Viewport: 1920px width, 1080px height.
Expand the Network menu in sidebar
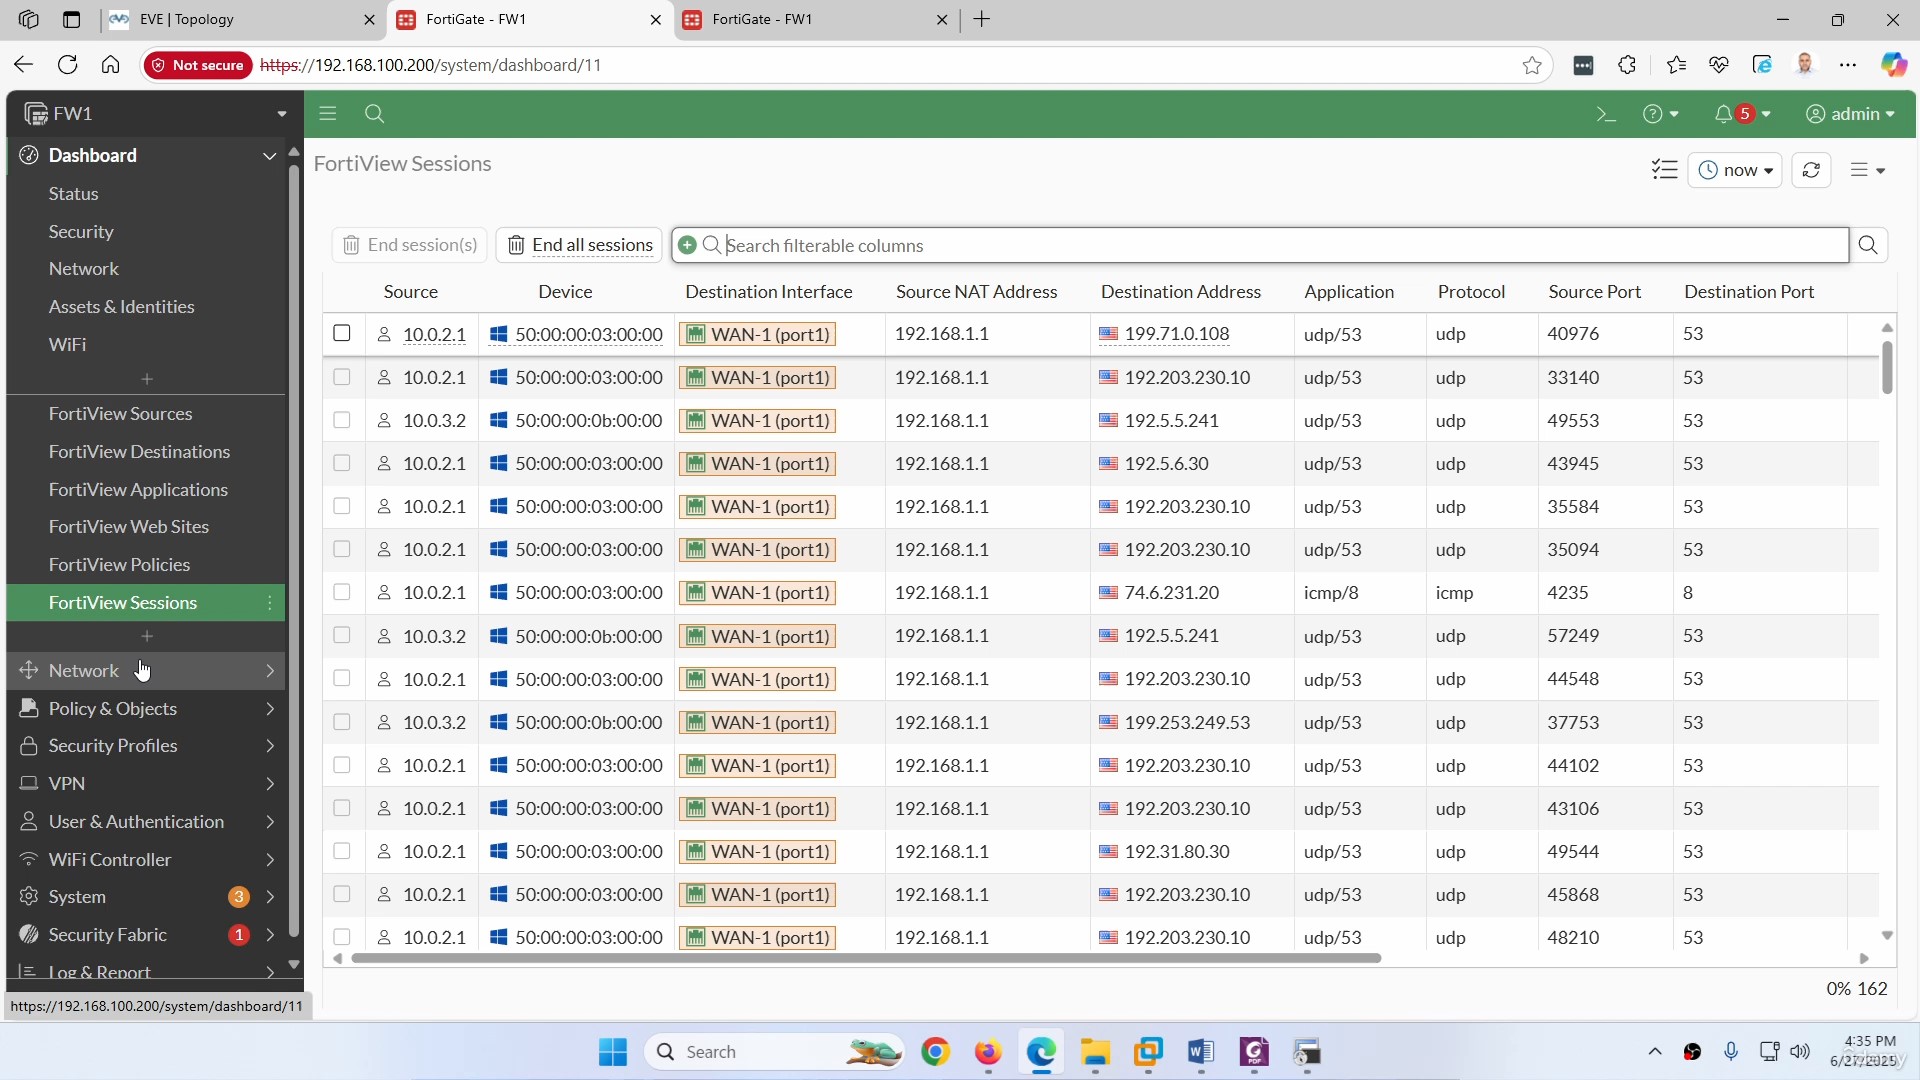click(146, 671)
